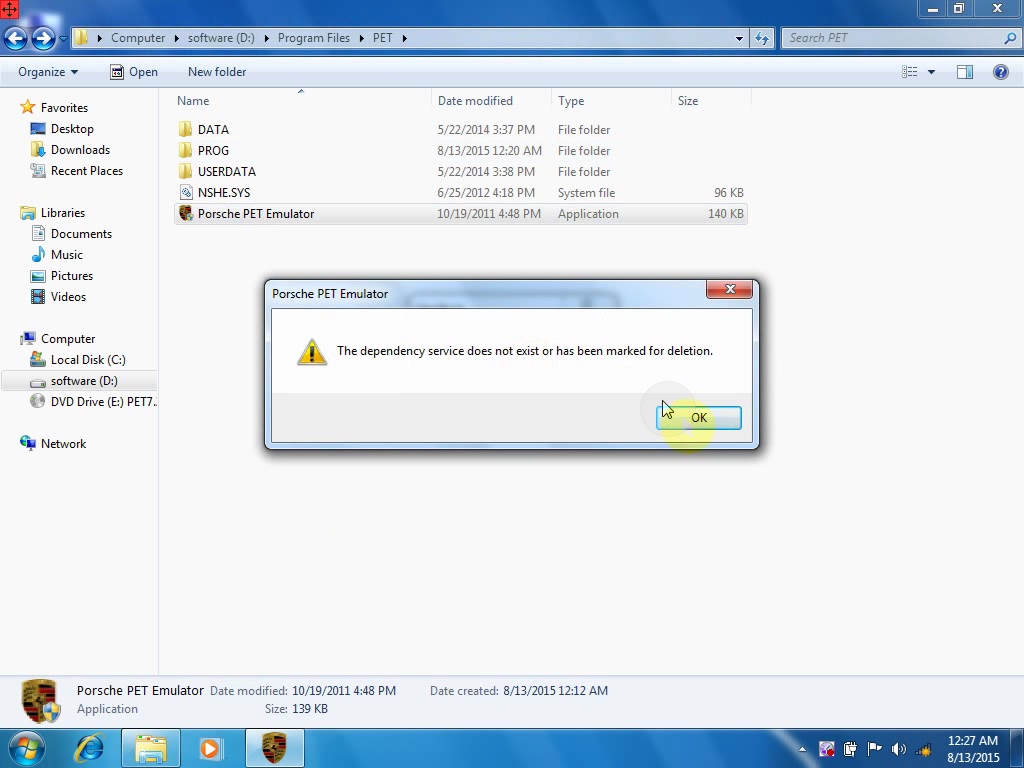Viewport: 1024px width, 768px height.
Task: Toggle the preview pane button
Action: tap(965, 72)
